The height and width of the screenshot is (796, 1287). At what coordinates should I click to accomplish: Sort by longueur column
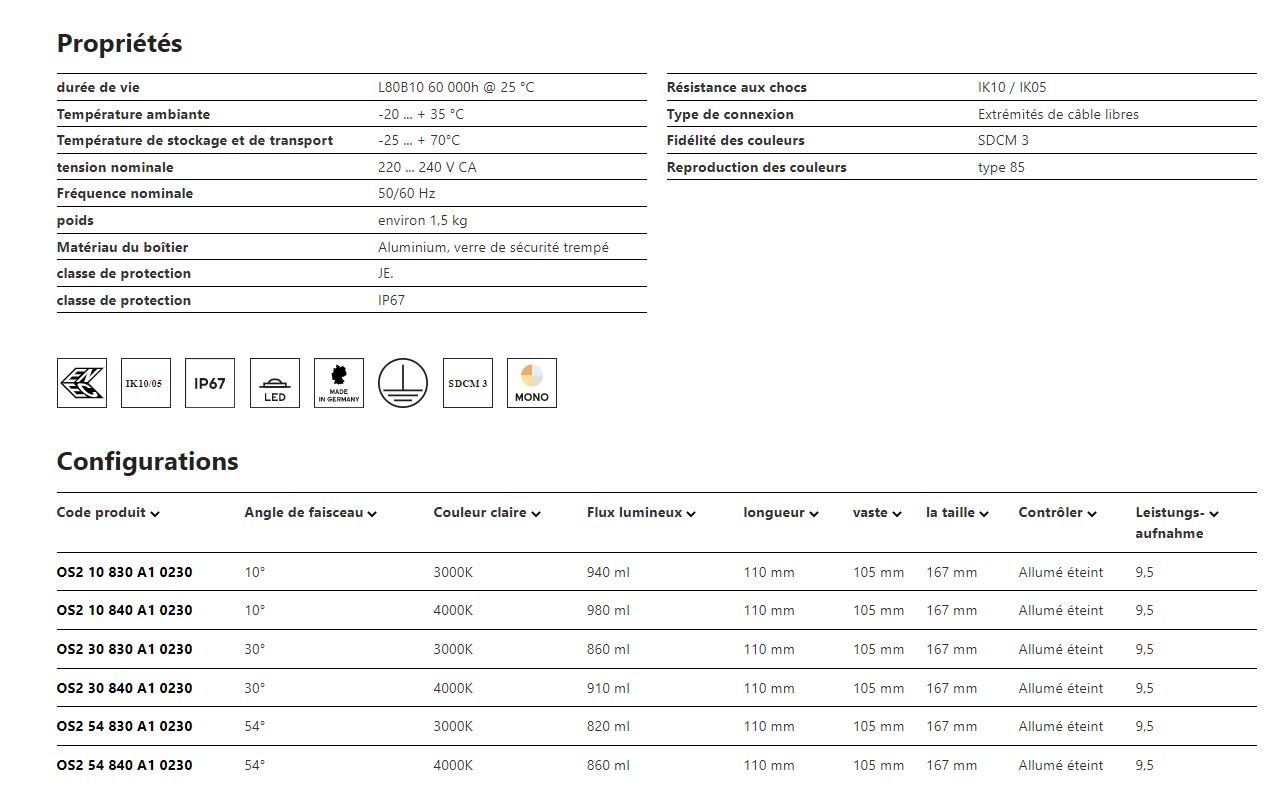point(781,513)
